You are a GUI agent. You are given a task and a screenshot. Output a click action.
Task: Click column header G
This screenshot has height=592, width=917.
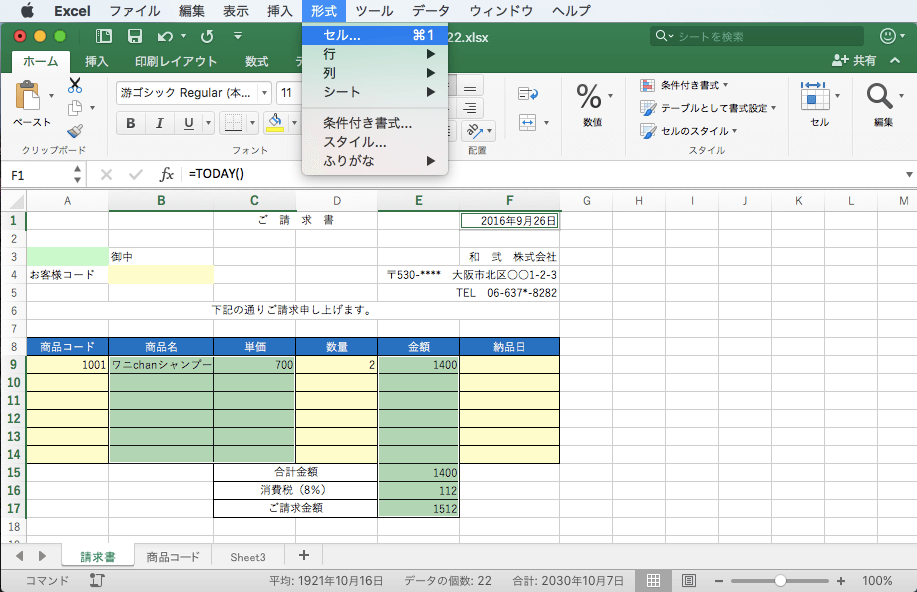586,201
